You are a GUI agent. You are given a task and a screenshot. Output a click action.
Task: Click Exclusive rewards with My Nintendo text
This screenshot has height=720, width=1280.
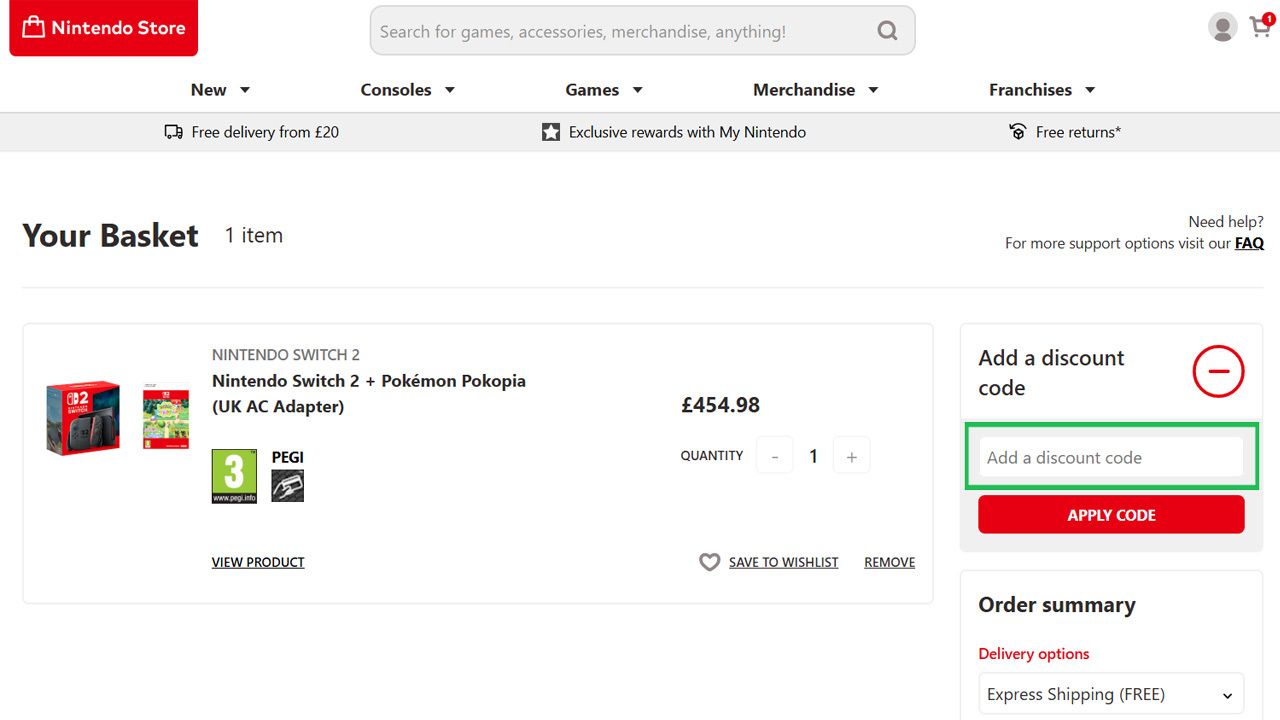(687, 132)
